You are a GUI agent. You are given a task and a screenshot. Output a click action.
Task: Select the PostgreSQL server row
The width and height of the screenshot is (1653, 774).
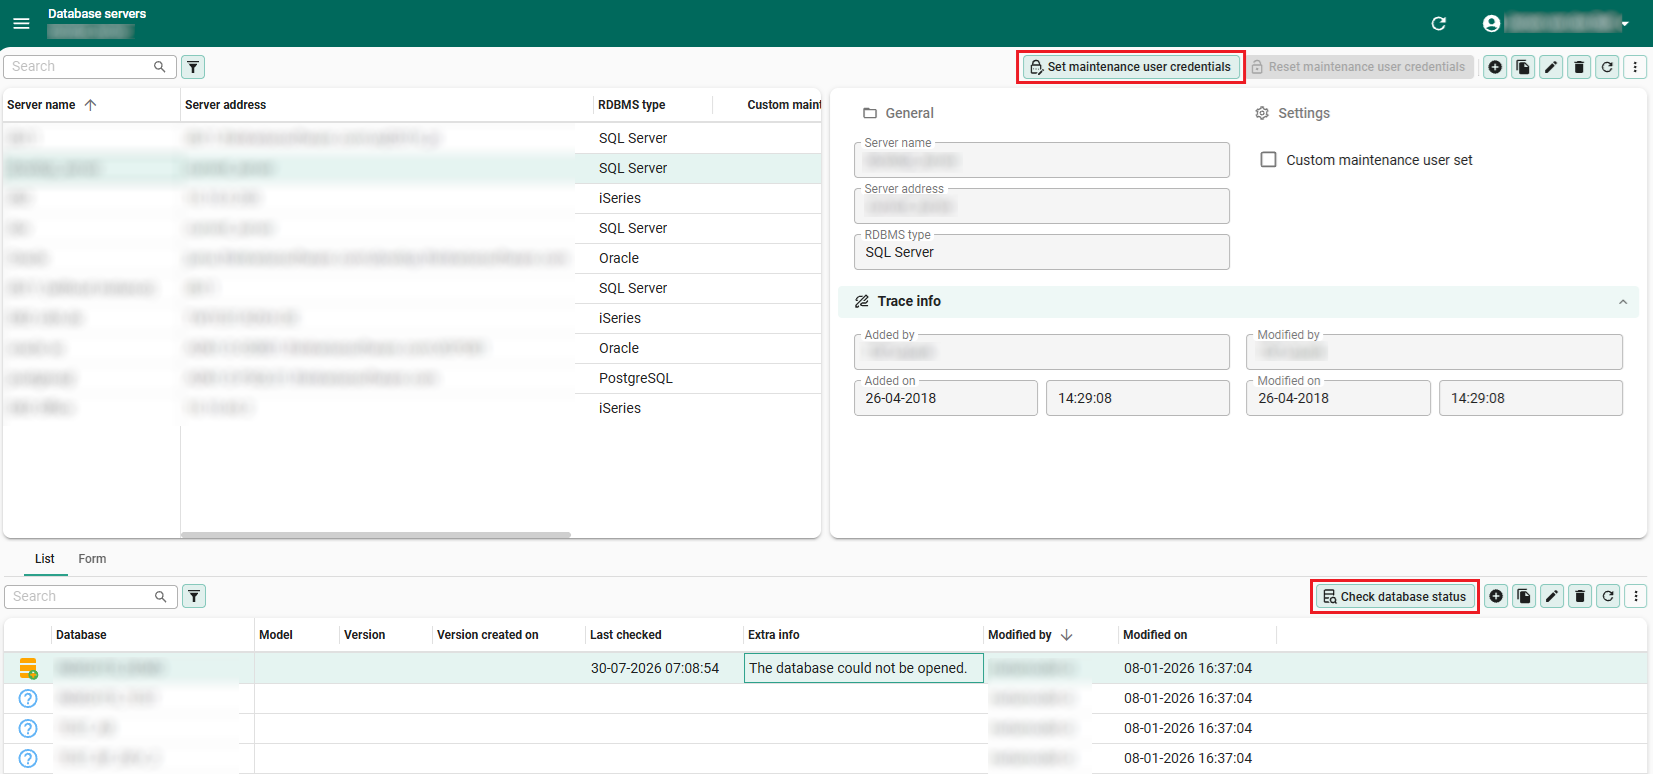[412, 378]
